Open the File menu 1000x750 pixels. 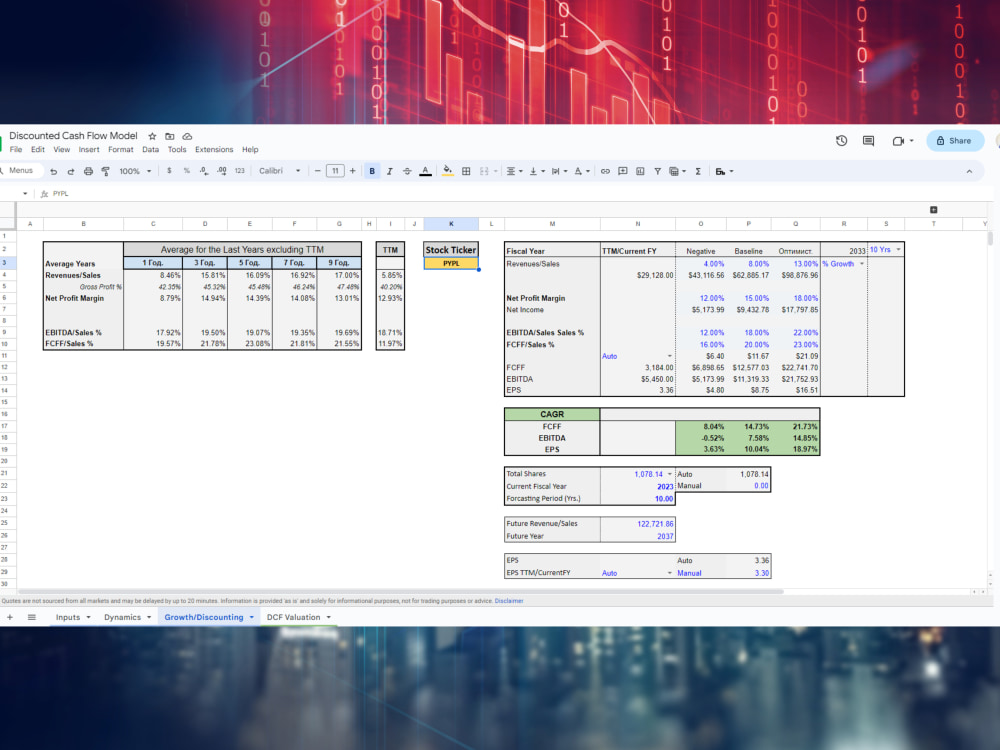pyautogui.click(x=16, y=149)
